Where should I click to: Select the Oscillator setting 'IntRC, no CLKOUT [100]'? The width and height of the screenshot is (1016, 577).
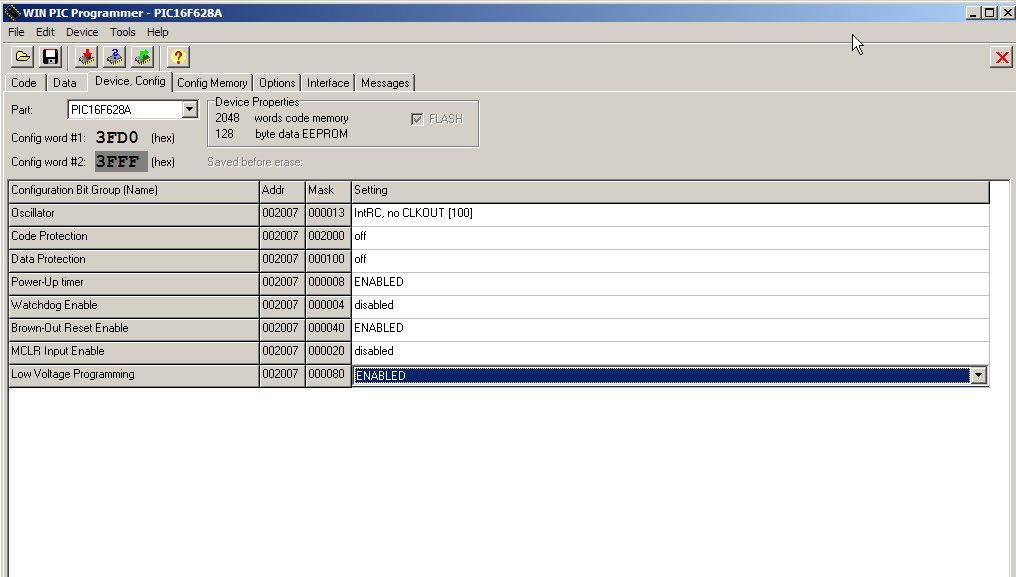670,213
